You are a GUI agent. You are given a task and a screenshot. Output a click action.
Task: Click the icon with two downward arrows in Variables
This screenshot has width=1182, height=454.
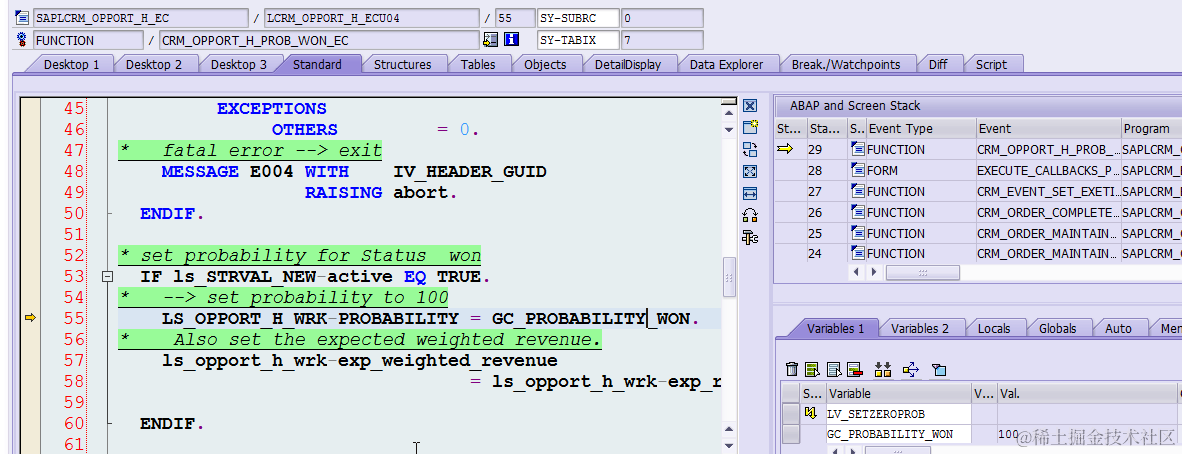pyautogui.click(x=883, y=370)
